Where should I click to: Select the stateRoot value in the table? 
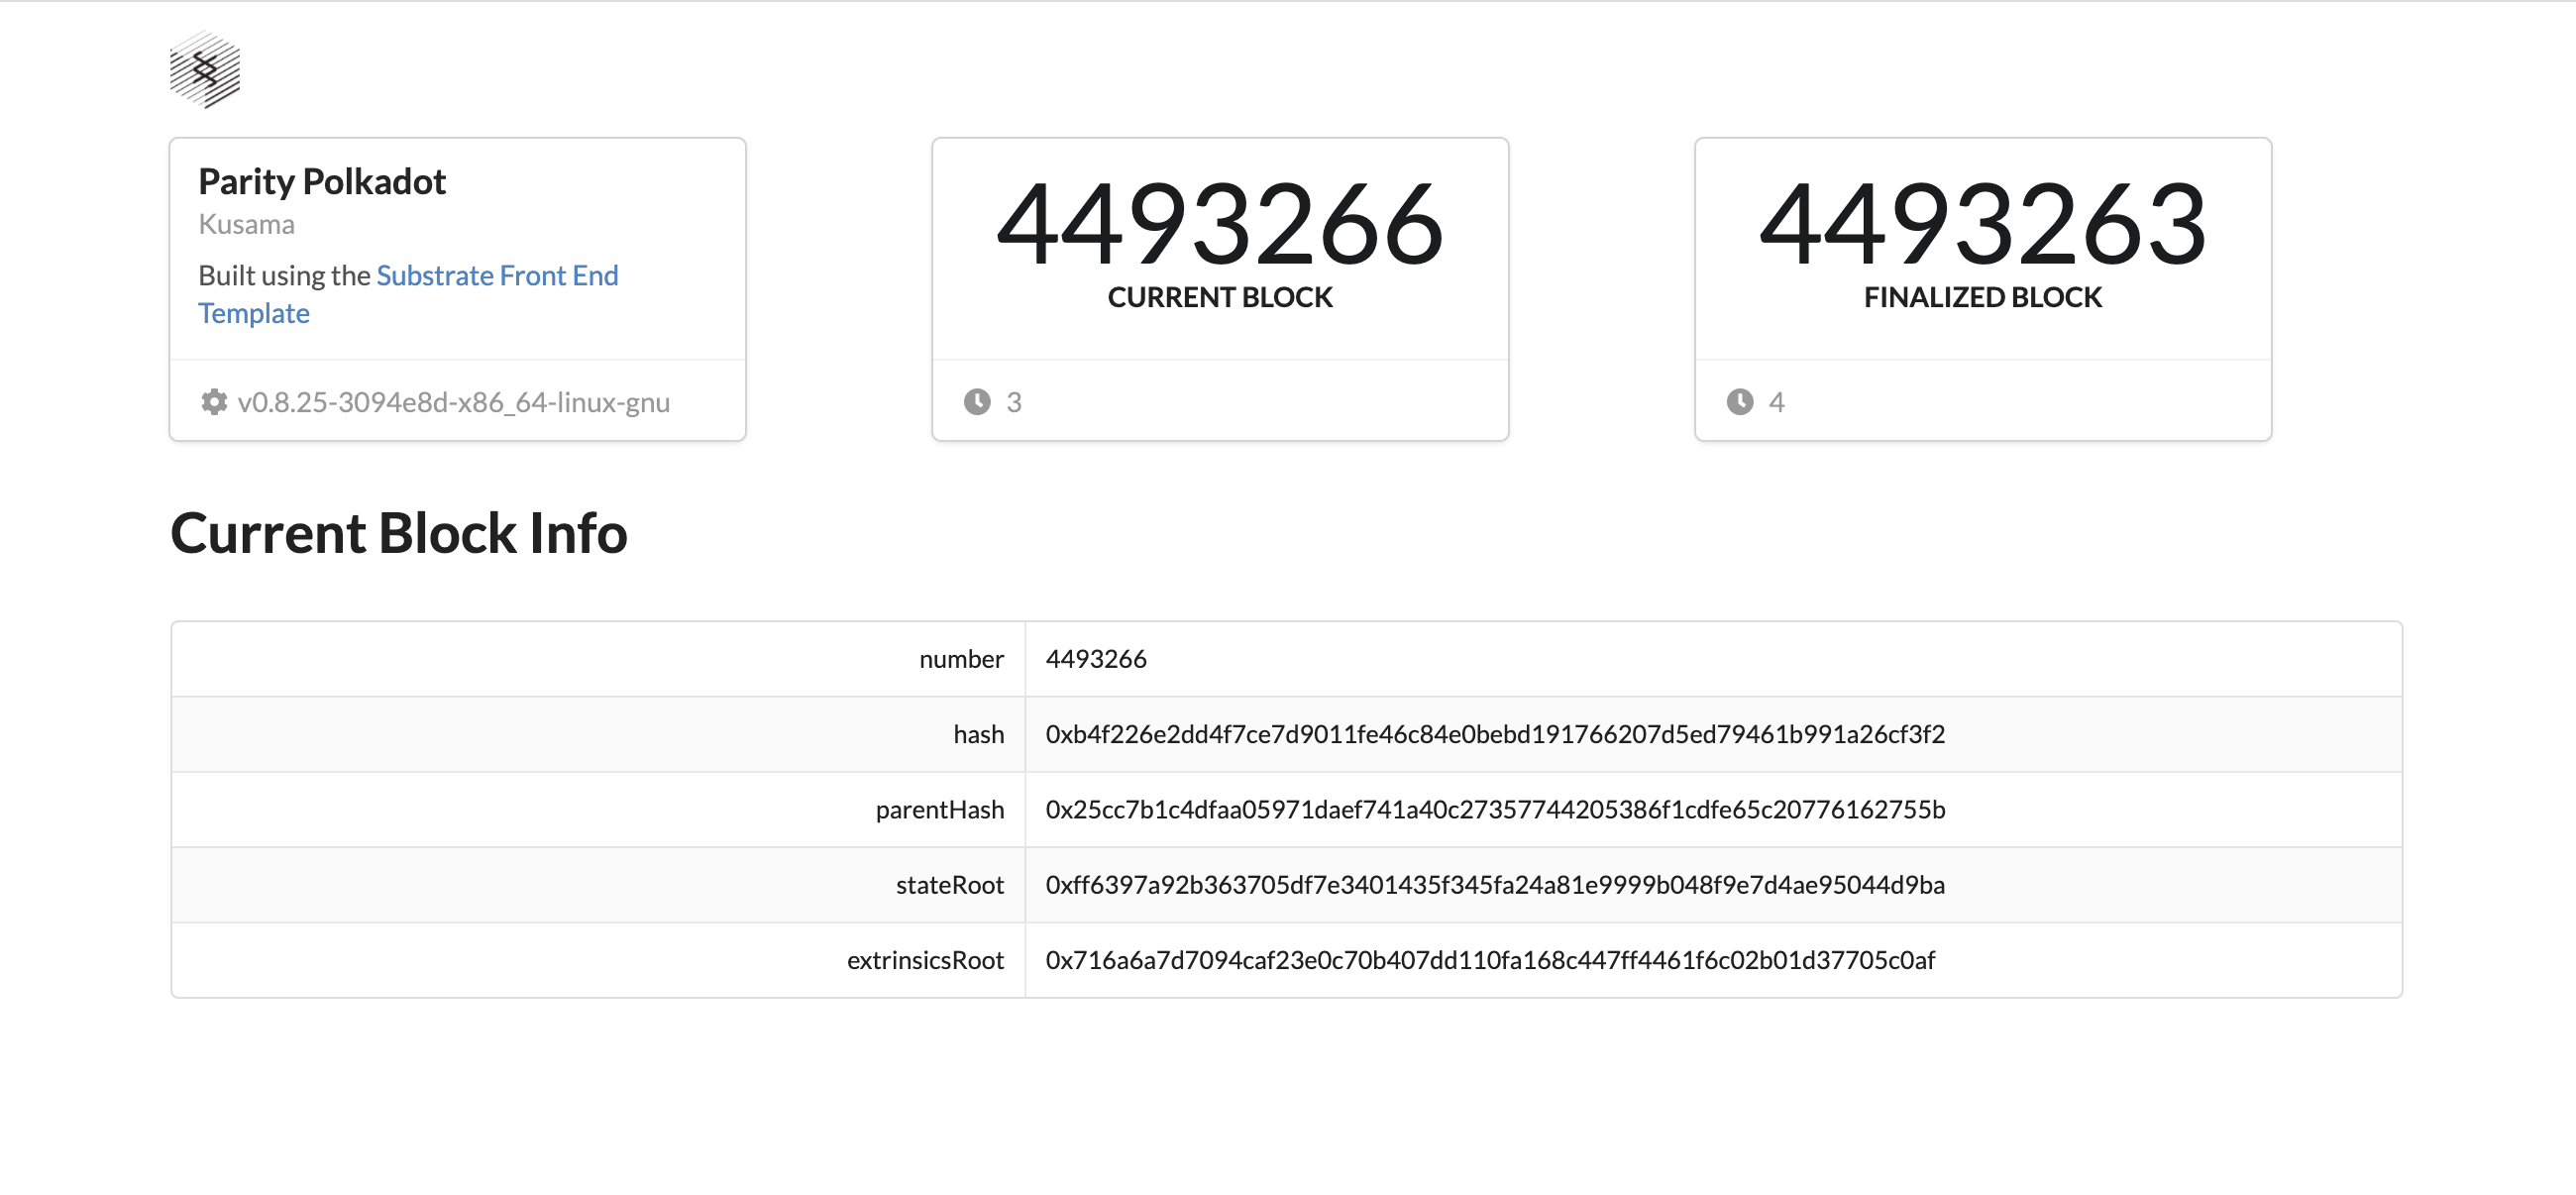(x=1494, y=884)
